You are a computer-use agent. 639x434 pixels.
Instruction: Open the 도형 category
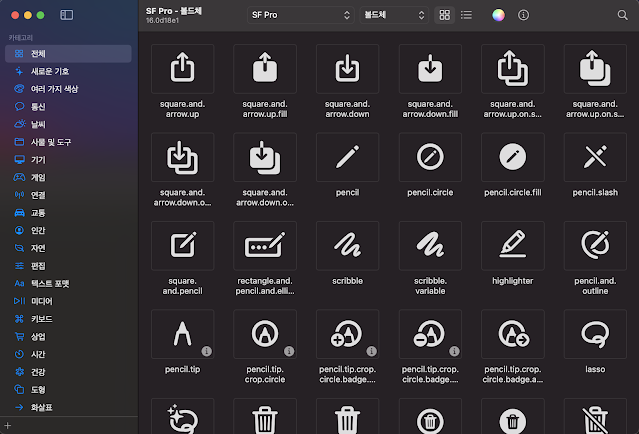click(x=68, y=390)
